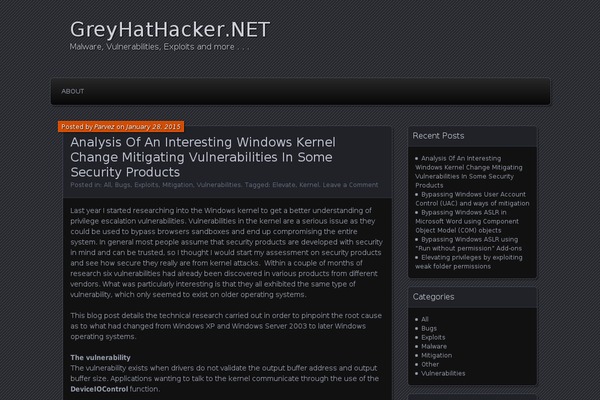Select the Vulnerabilities category under post title
The image size is (600, 400).
(x=218, y=185)
